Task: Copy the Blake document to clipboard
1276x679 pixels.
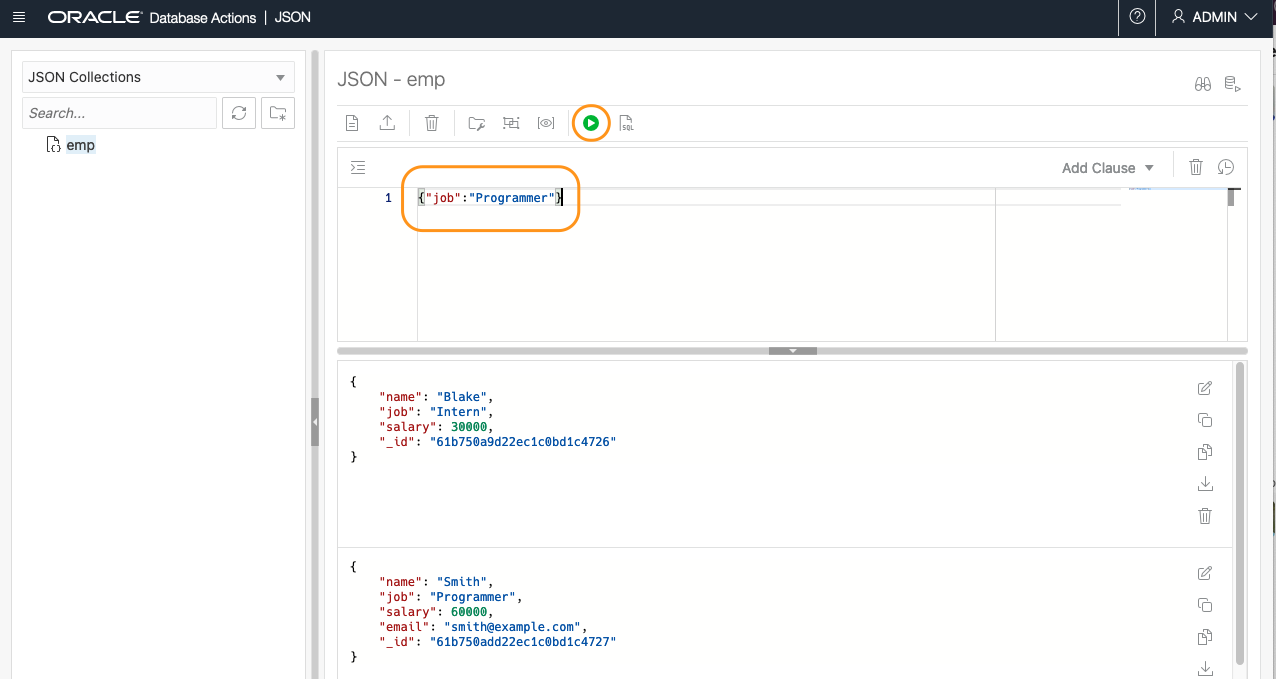Action: [1205, 420]
